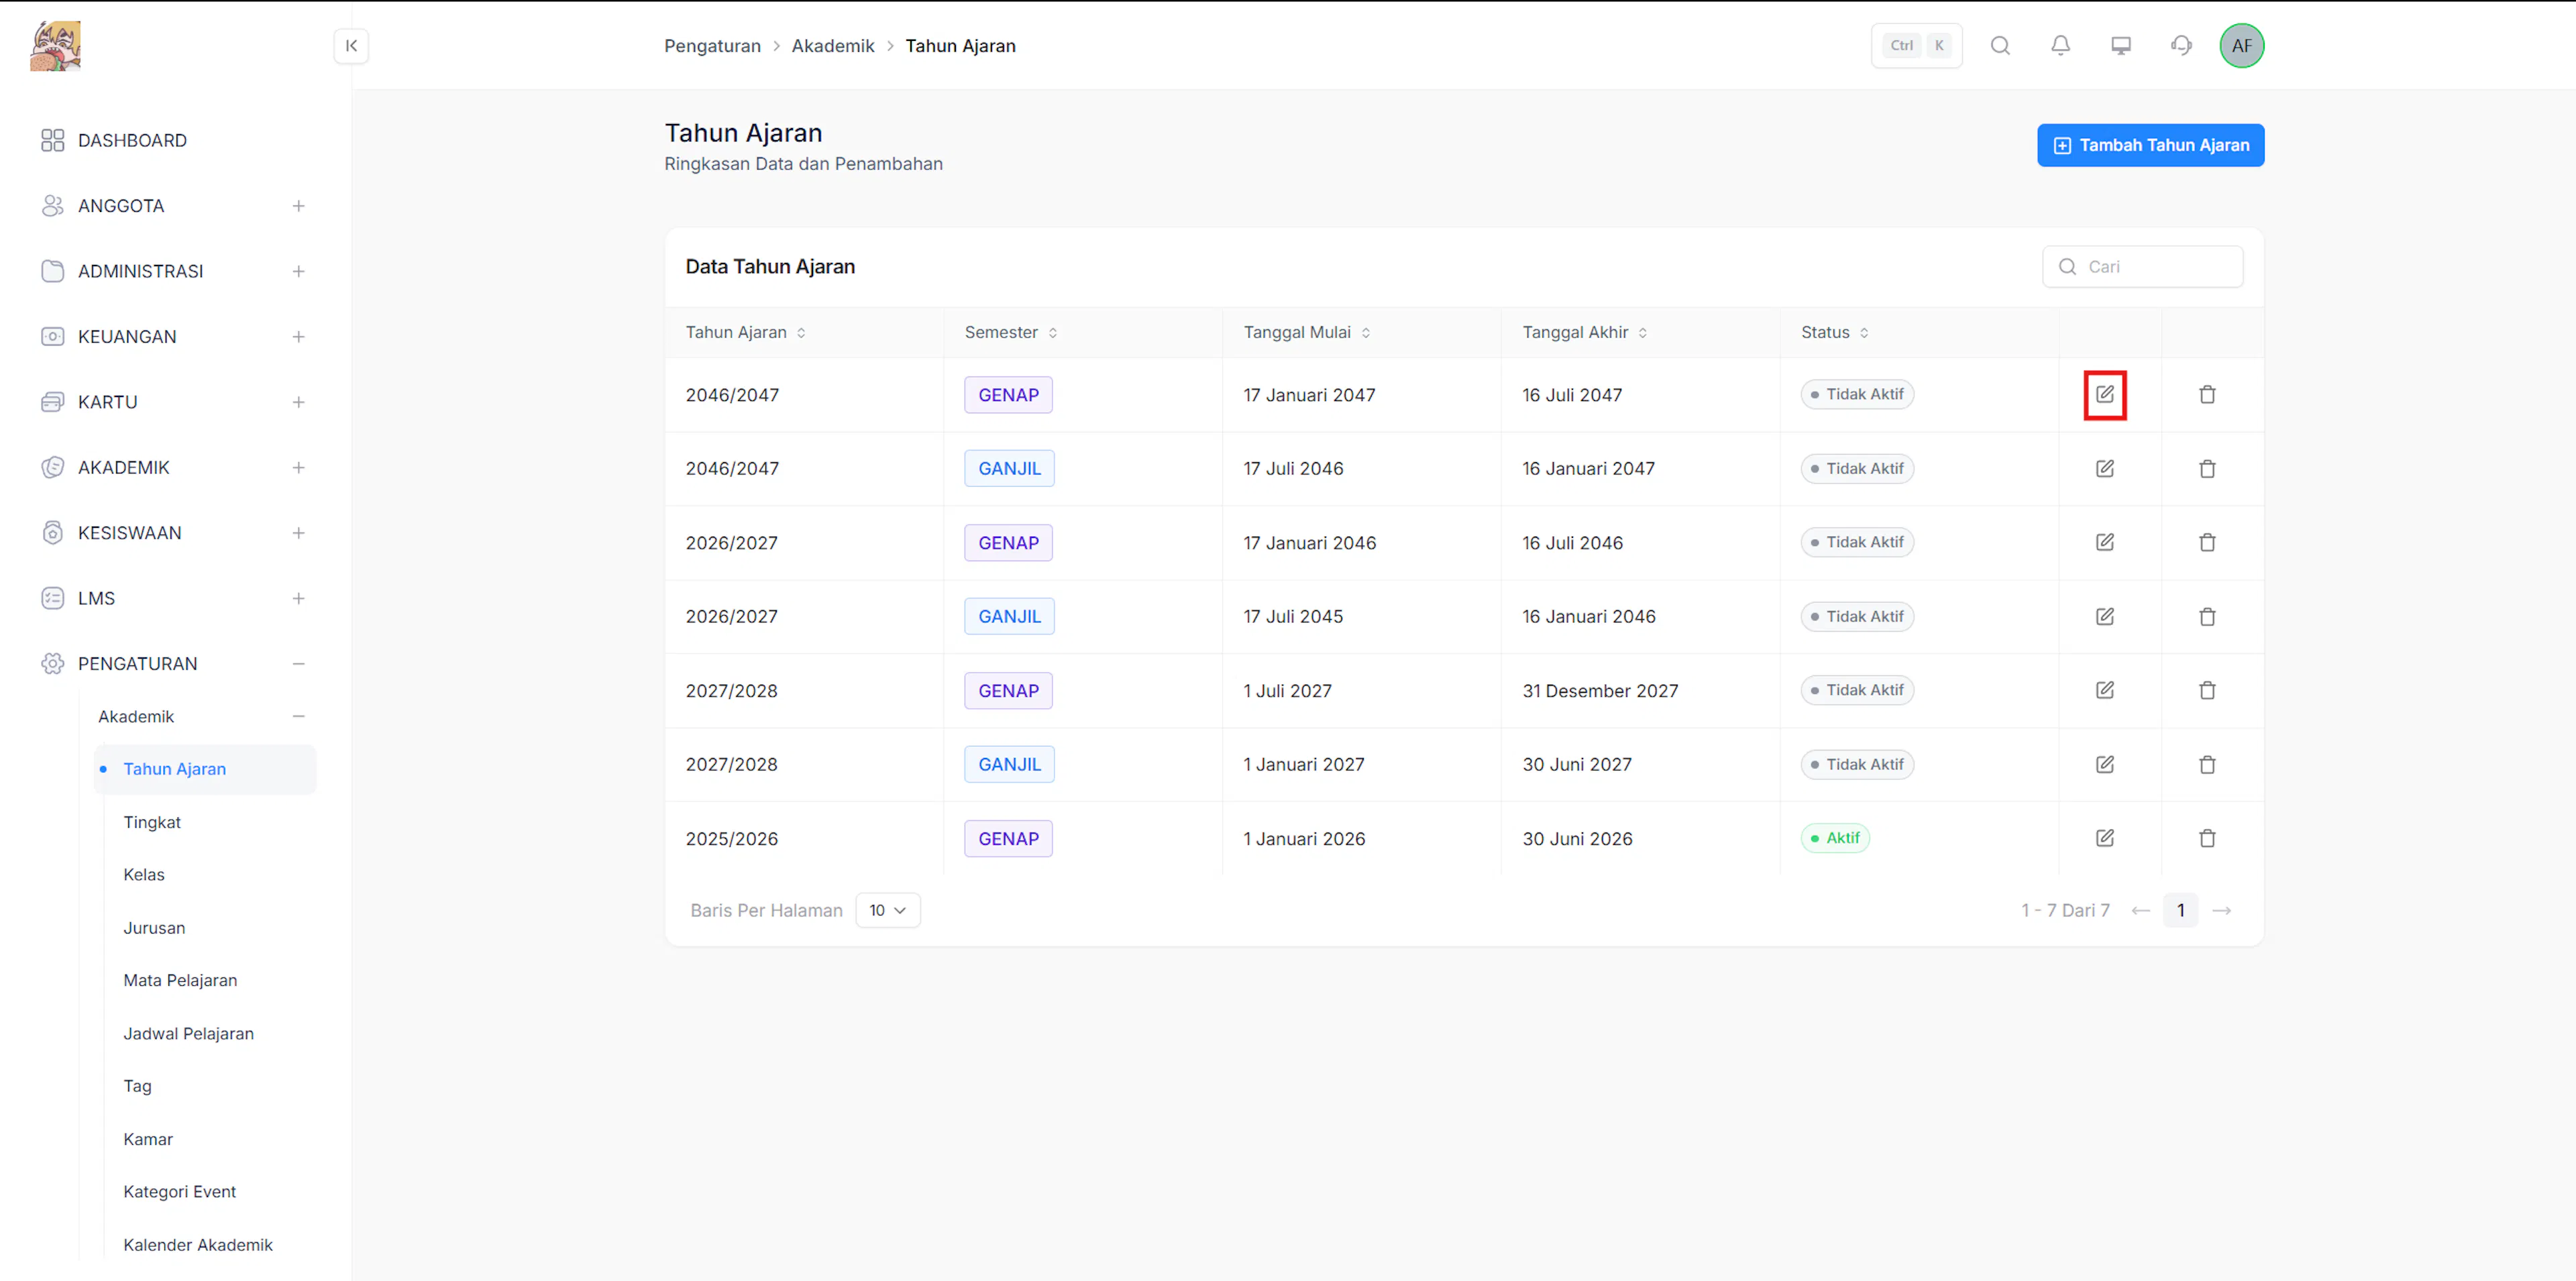Open Jadwal Pelajaran settings page
This screenshot has width=2576, height=1281.
point(188,1034)
